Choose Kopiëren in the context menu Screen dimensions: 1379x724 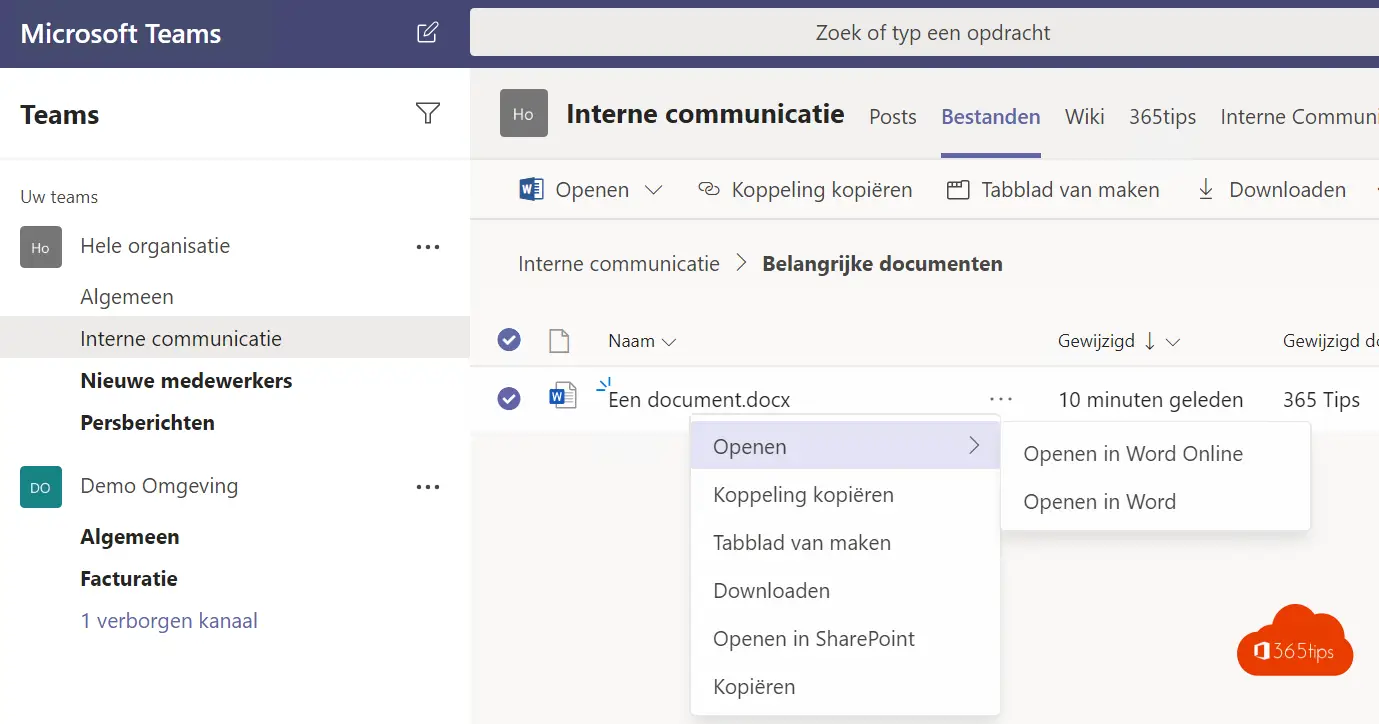pos(845,687)
